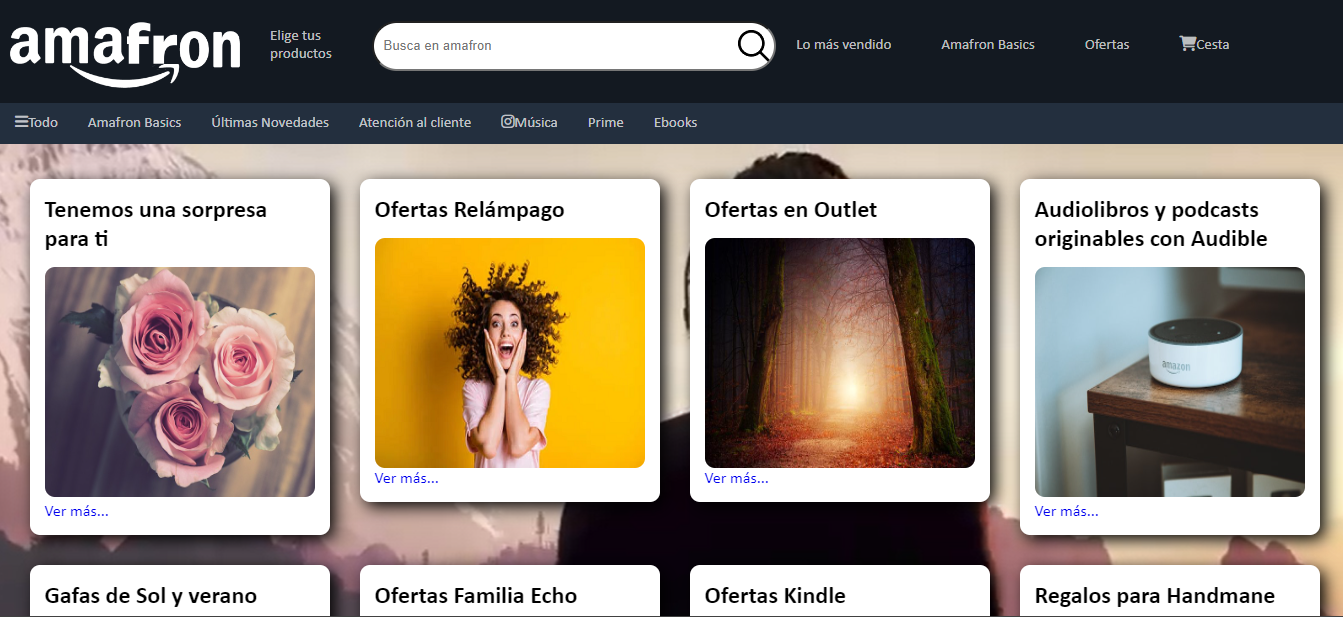
Task: Open the Todo hamburger menu
Action: point(21,122)
